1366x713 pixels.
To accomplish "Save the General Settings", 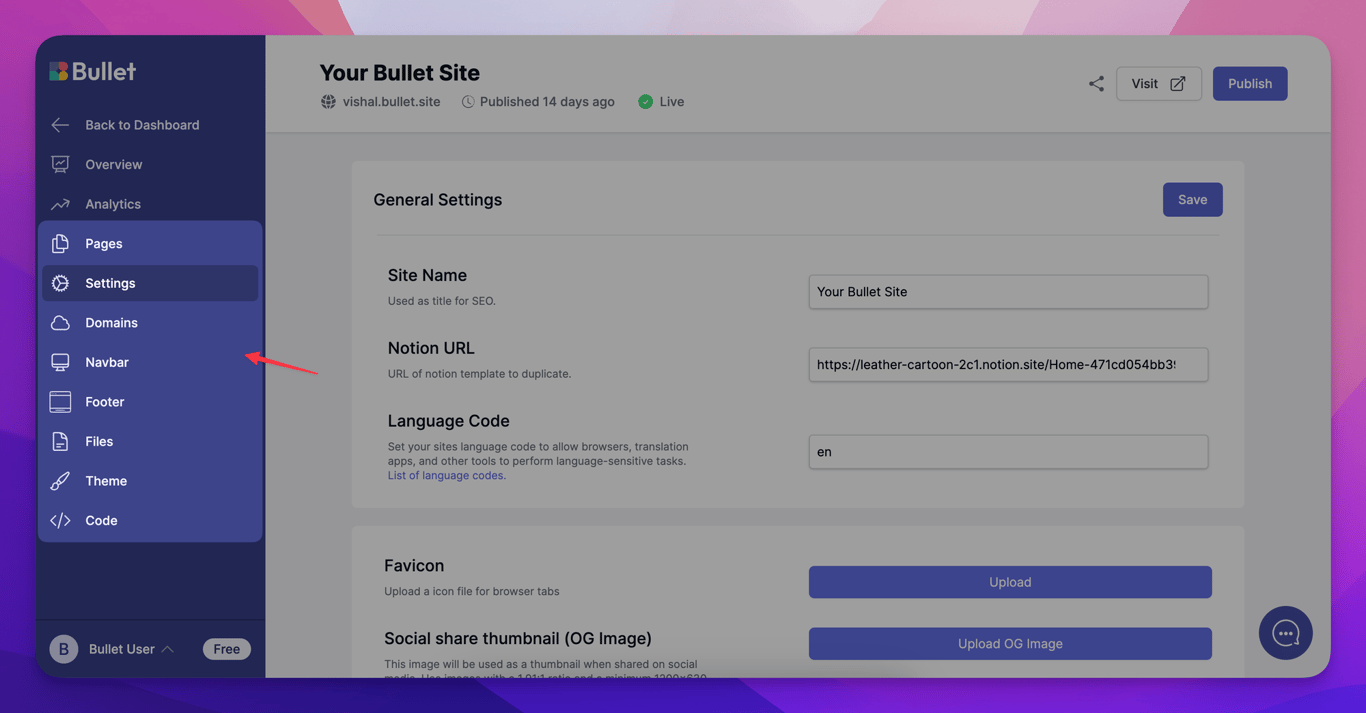I will [x=1192, y=200].
